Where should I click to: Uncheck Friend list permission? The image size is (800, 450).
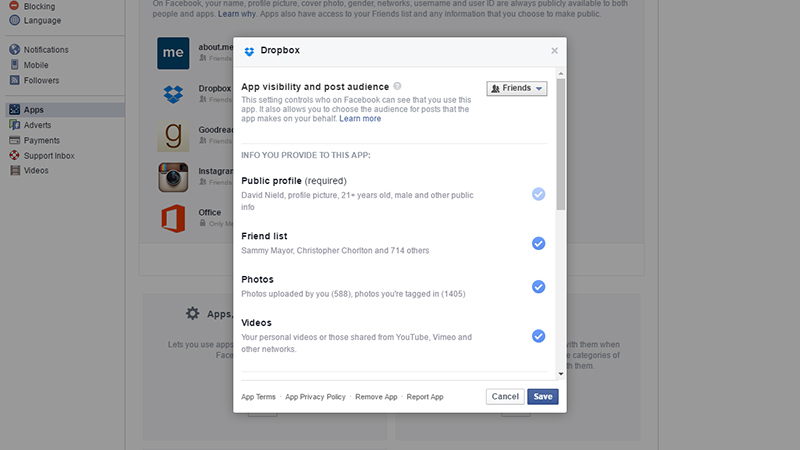pos(538,243)
